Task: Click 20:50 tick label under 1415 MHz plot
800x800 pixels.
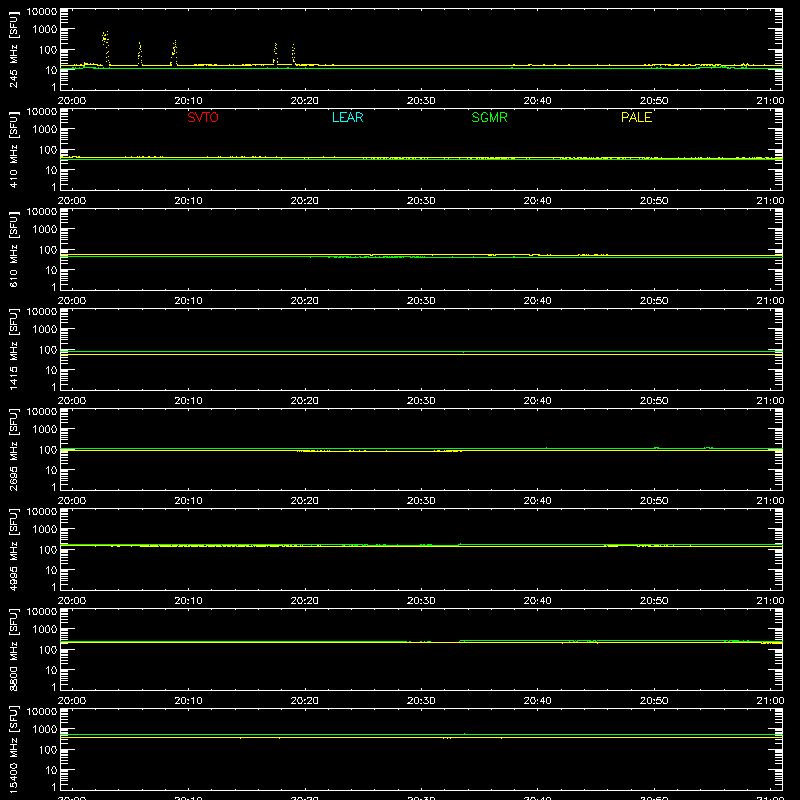Action: point(654,401)
